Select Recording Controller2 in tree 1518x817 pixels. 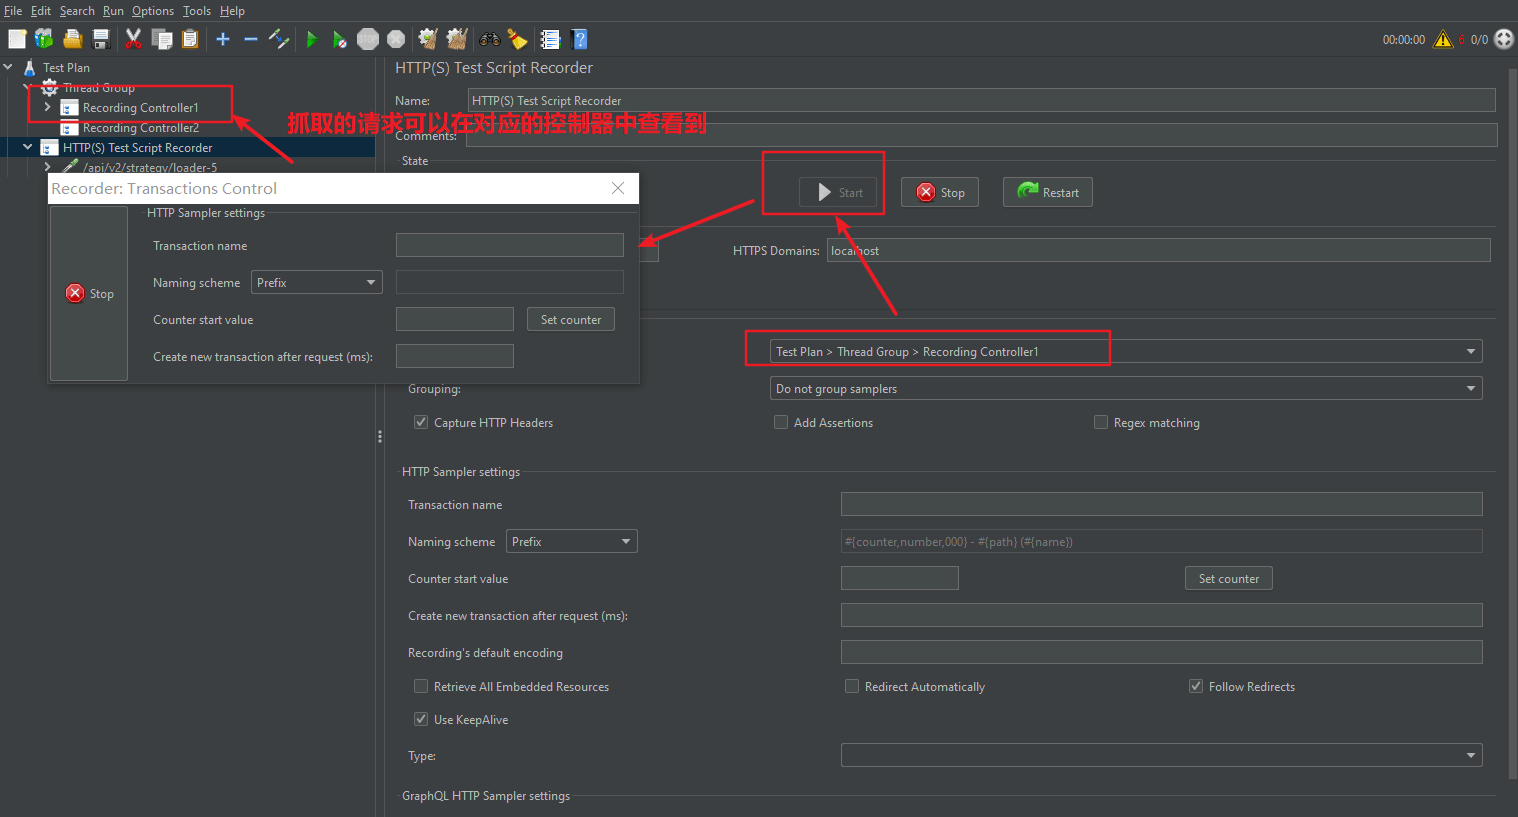[140, 127]
